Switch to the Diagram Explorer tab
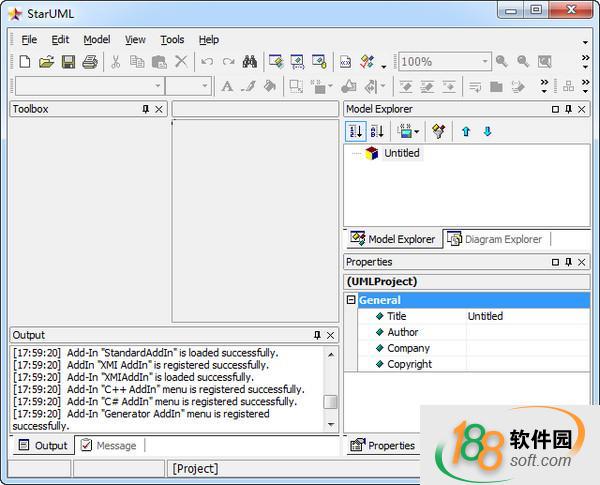 [x=496, y=239]
